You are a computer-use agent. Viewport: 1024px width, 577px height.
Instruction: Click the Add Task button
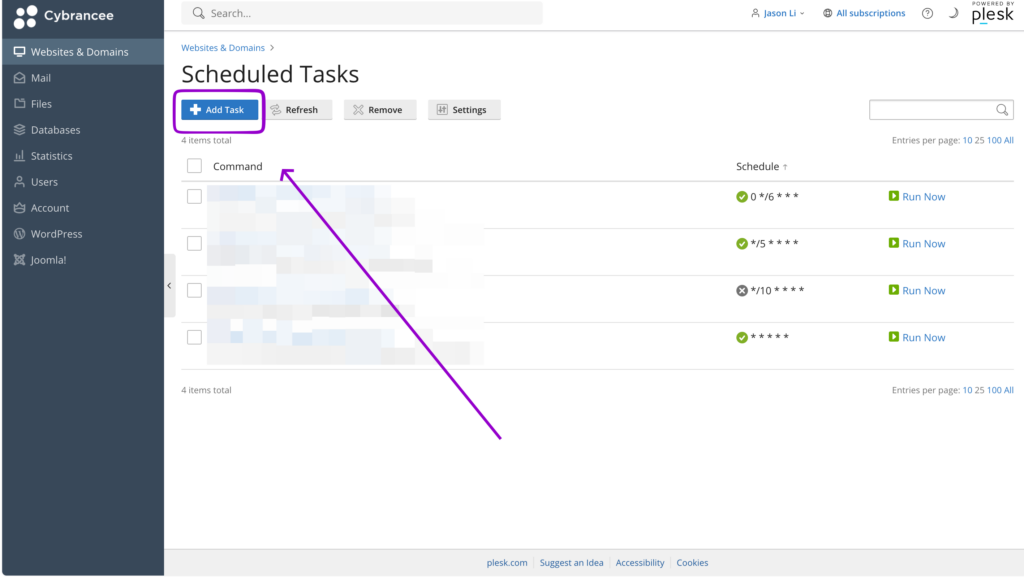tap(219, 110)
